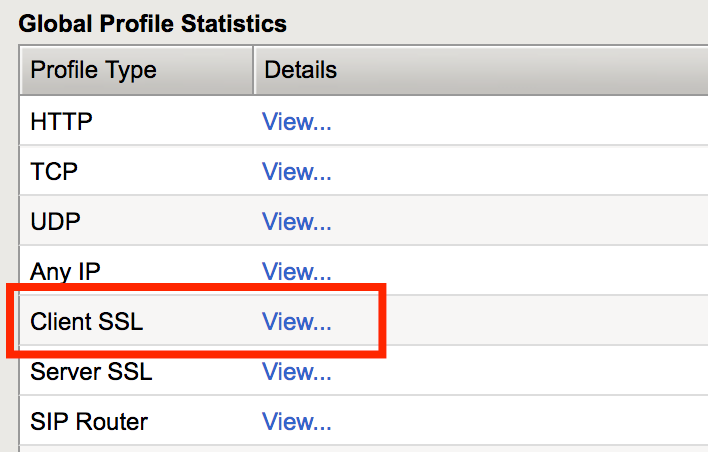
Task: Click the partially visible row below SIP Router
Action: coord(360,449)
